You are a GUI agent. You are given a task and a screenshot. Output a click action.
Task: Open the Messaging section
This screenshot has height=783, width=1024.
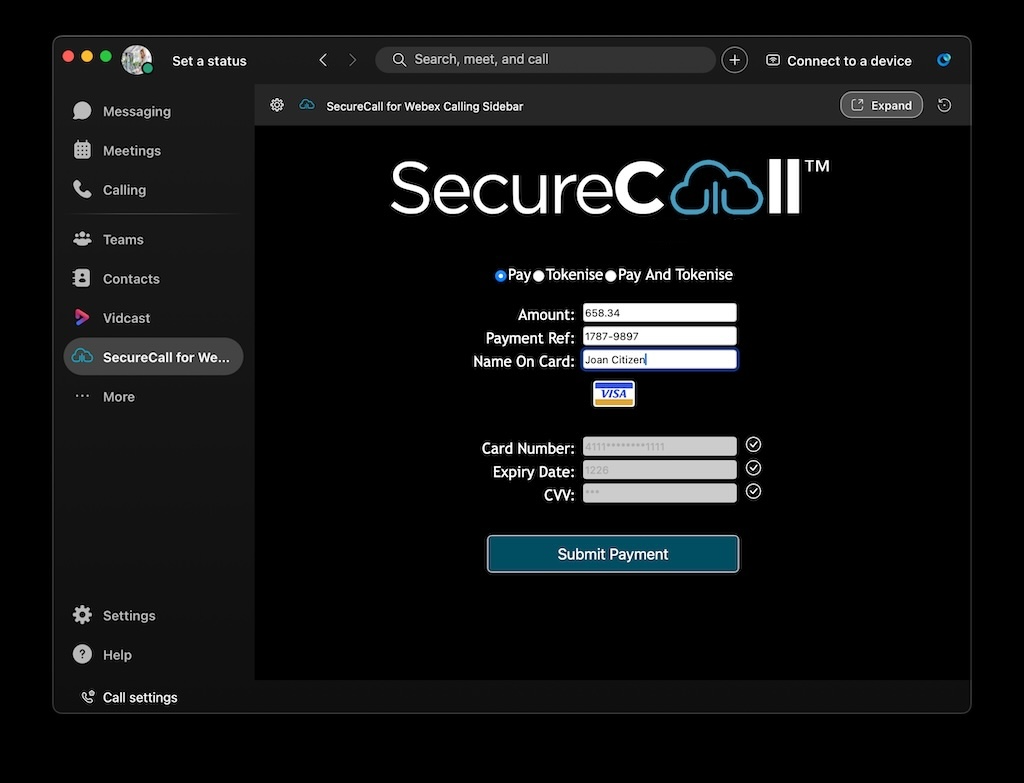[x=153, y=111]
